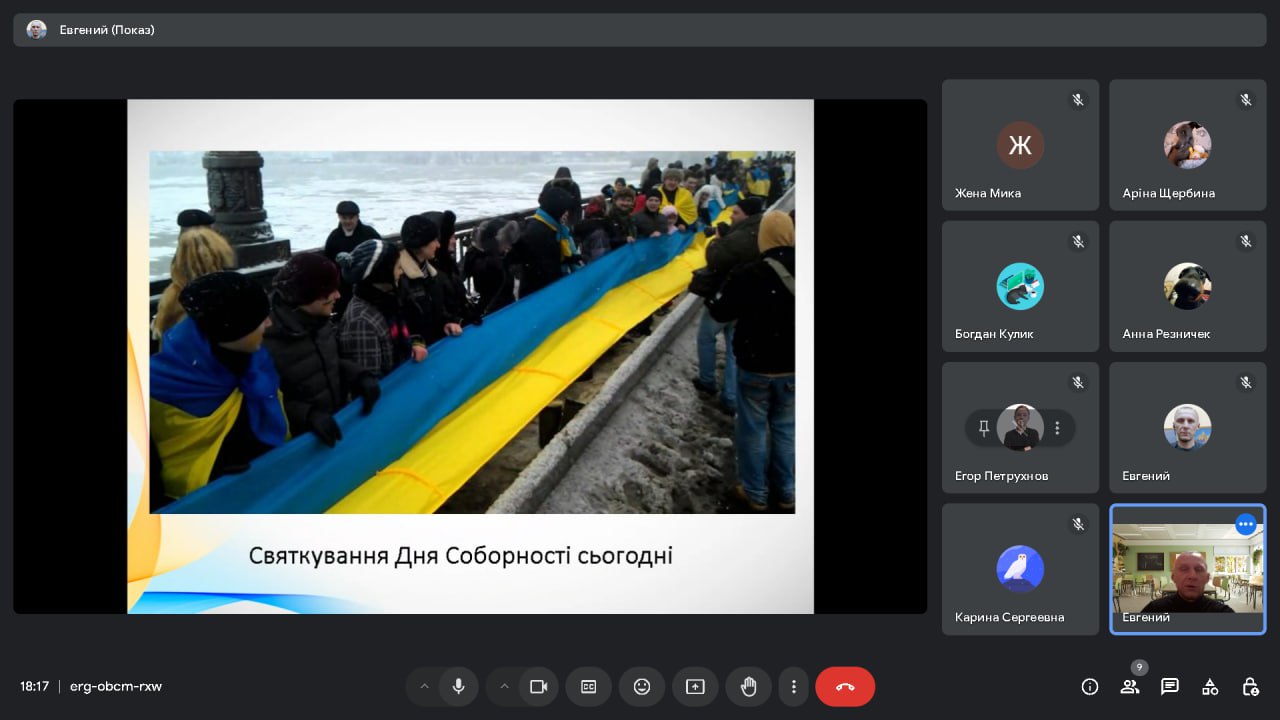1280x720 pixels.
Task: Leave the call with red hang-up button
Action: pyautogui.click(x=845, y=686)
